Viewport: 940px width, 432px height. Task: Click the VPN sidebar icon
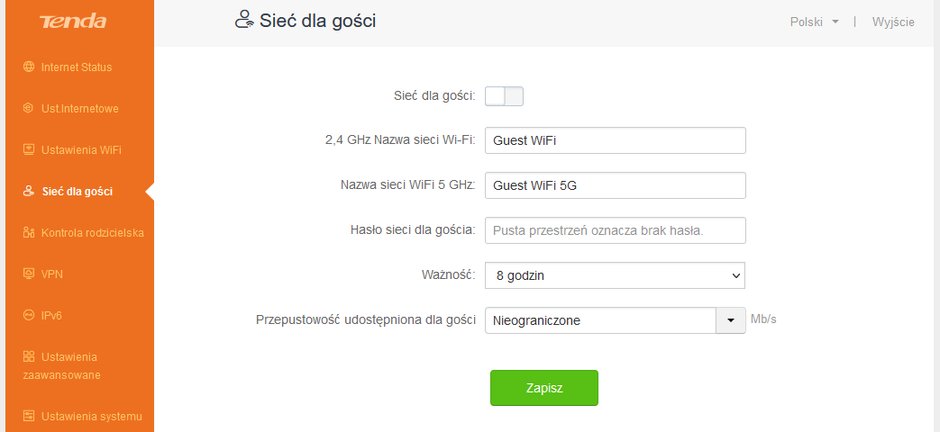click(x=28, y=274)
